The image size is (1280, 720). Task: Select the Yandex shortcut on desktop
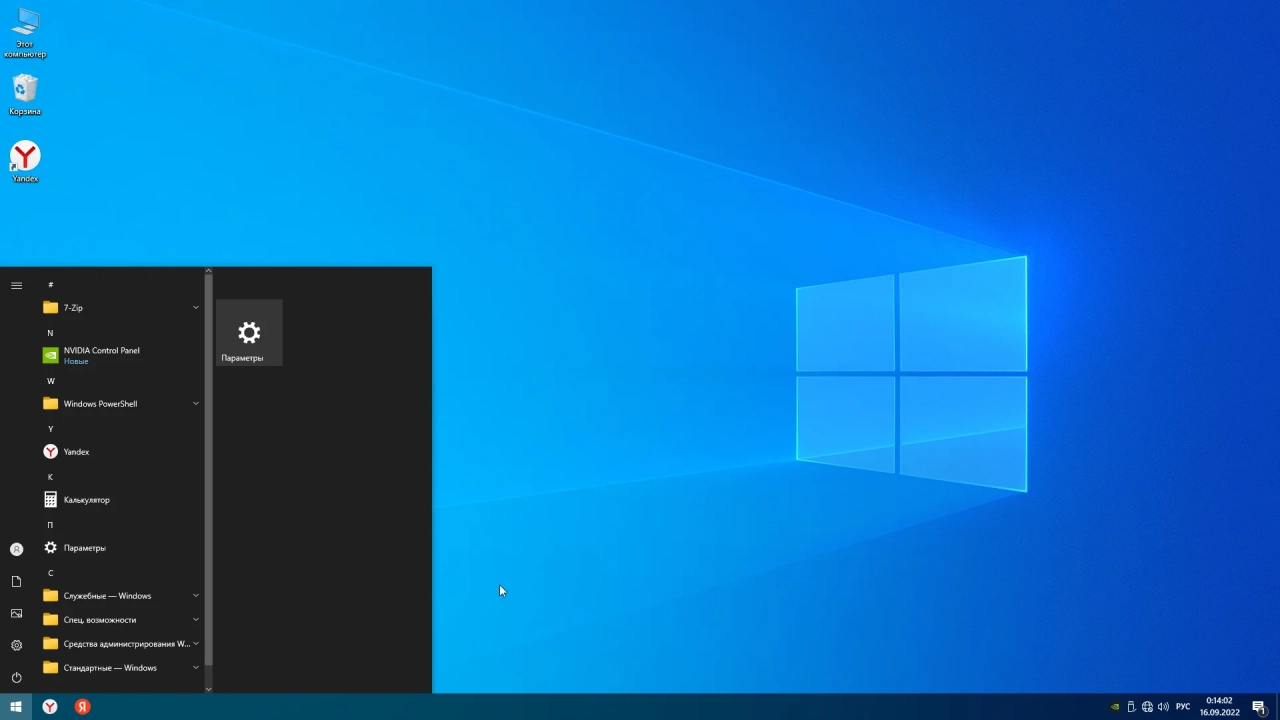25,162
